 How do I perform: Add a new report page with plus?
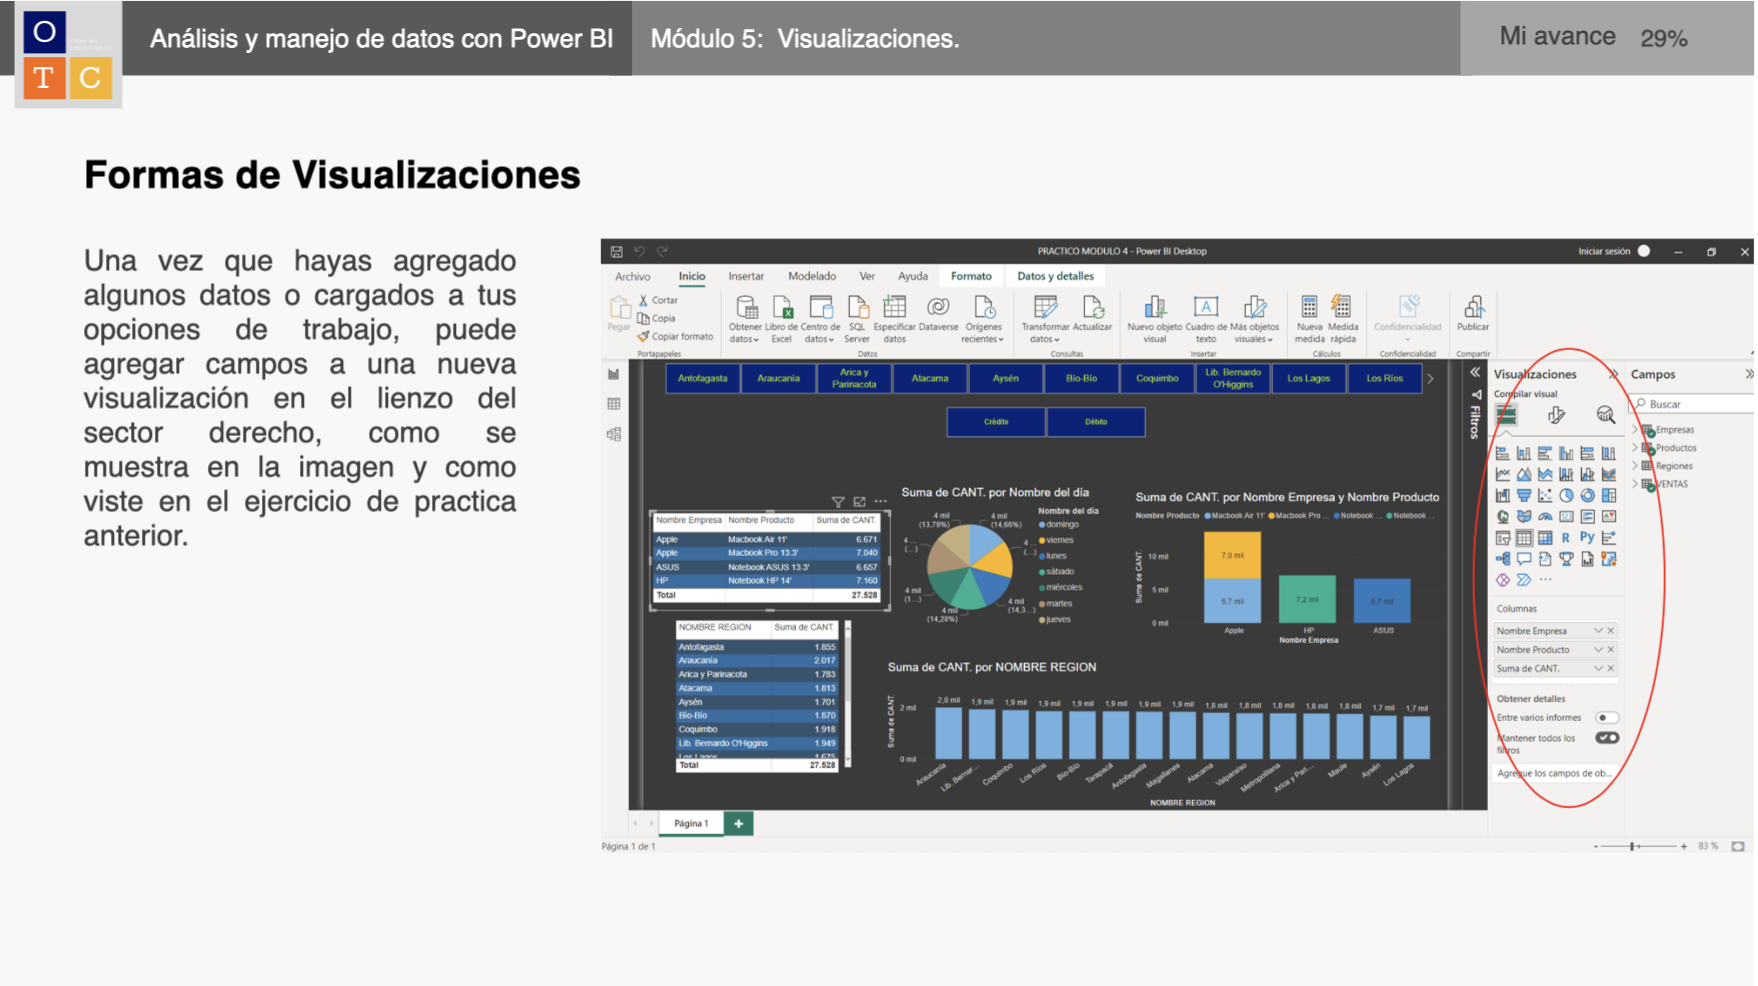pos(738,824)
